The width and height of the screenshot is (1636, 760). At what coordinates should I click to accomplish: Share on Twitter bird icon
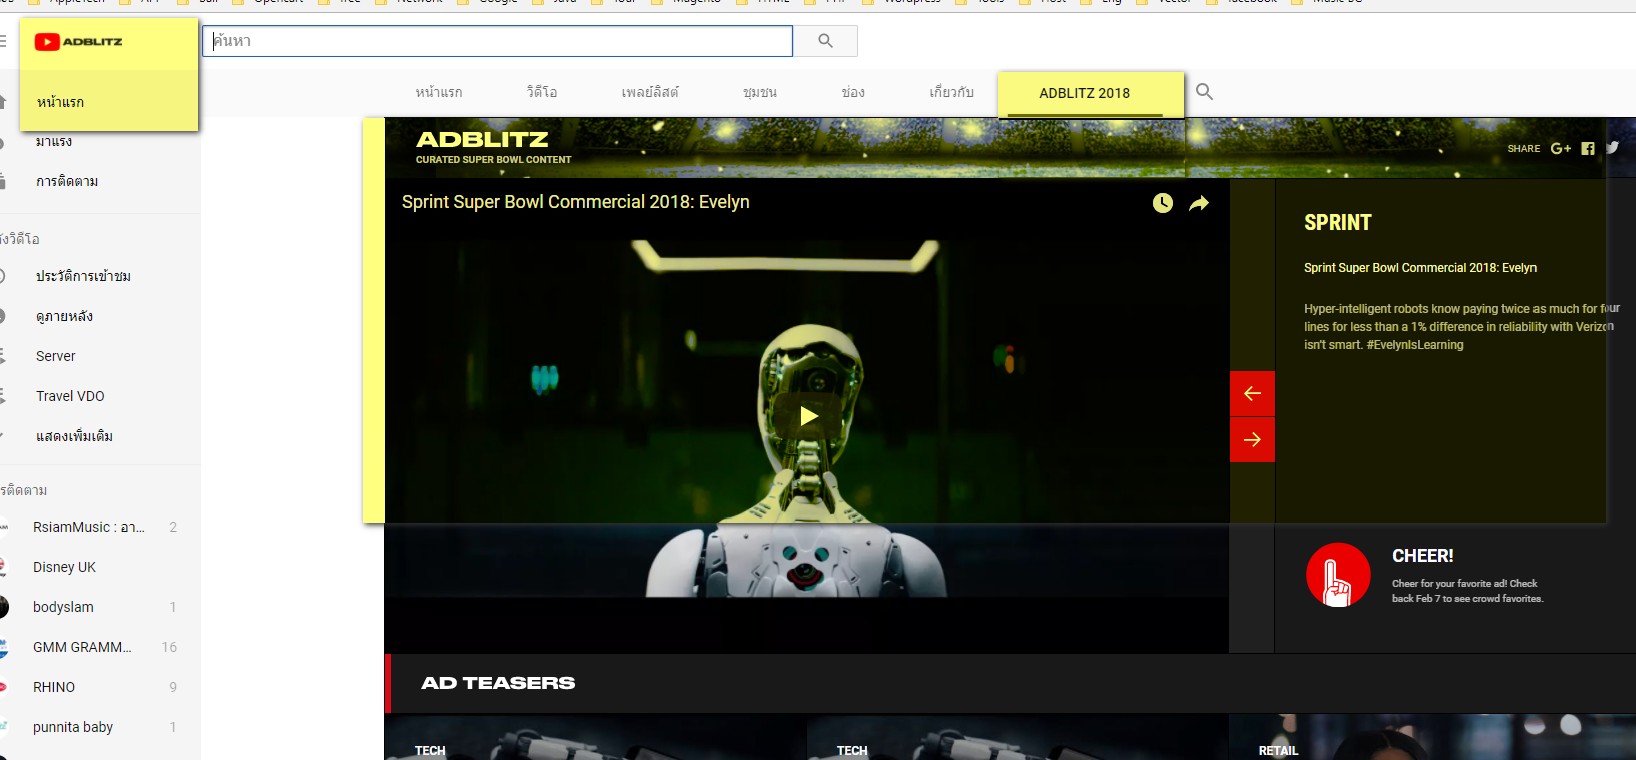tap(1613, 147)
